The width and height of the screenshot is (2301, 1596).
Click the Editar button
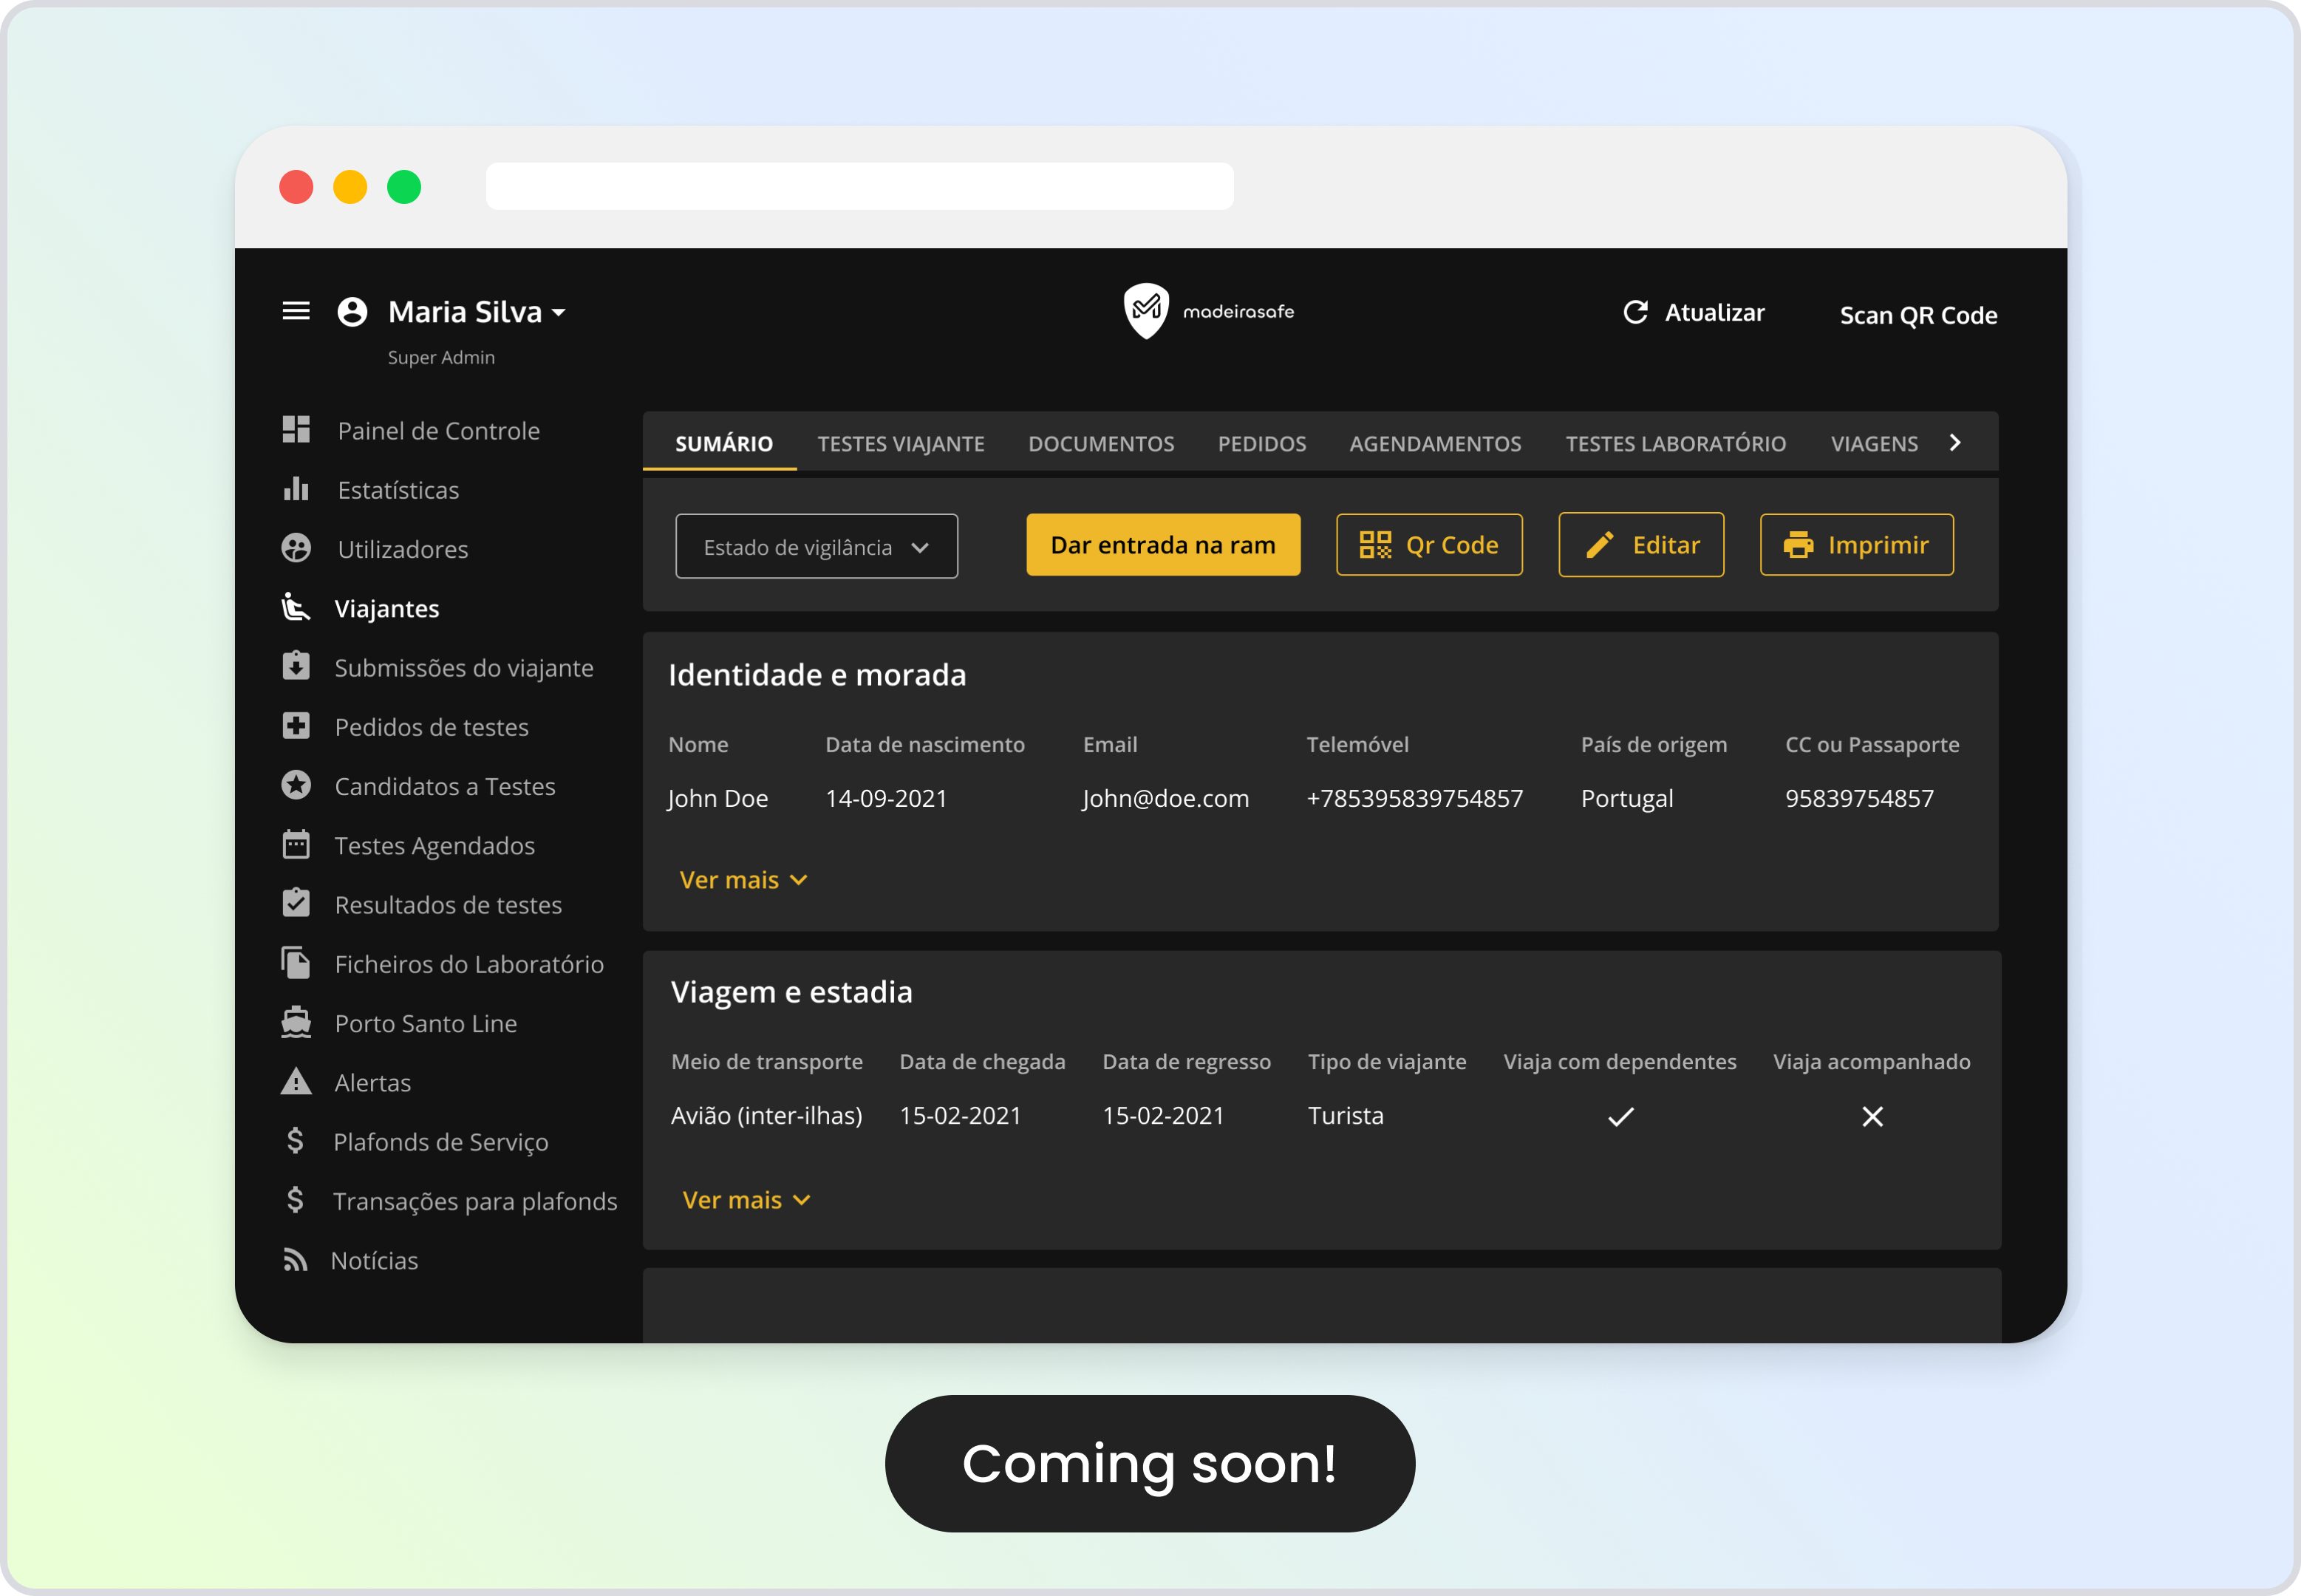(1641, 545)
